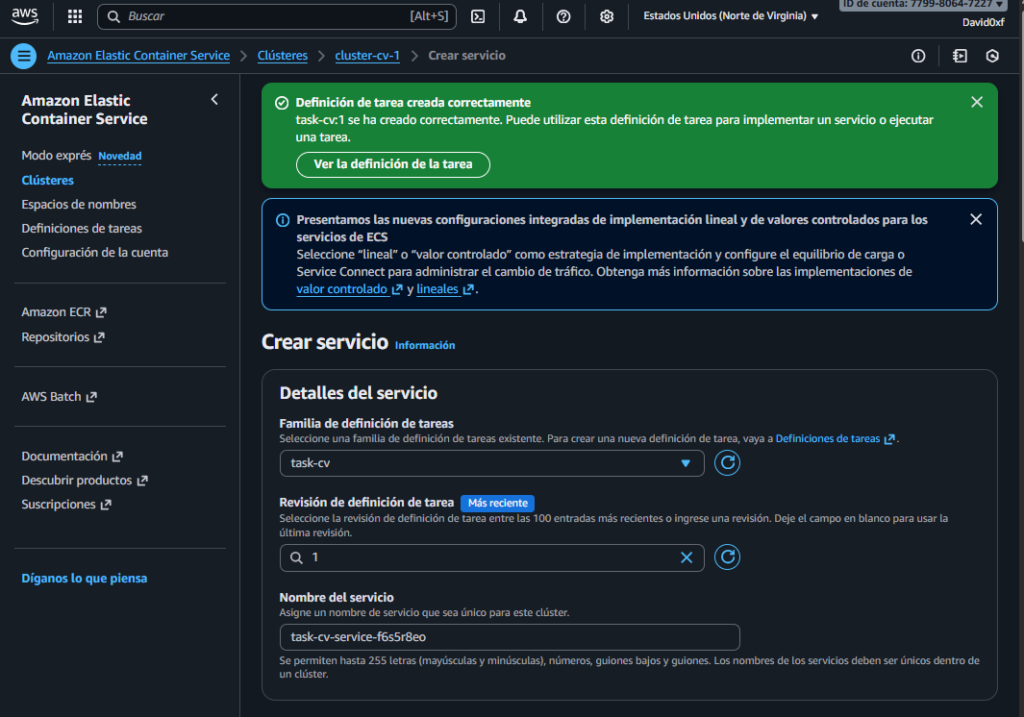Click Ver la definición de la tarea
Viewport: 1024px width, 717px height.
click(x=393, y=164)
